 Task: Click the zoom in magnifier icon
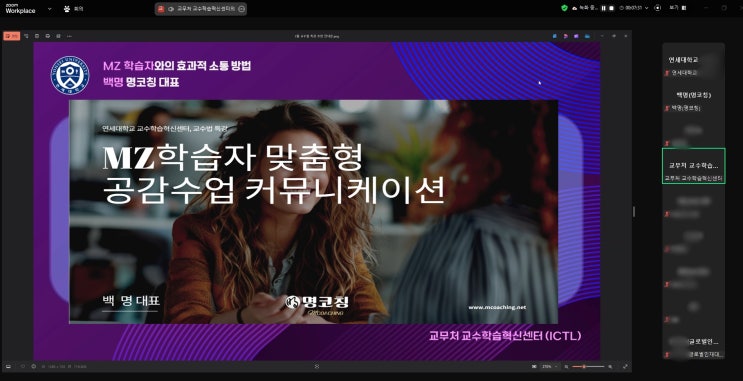[610, 366]
